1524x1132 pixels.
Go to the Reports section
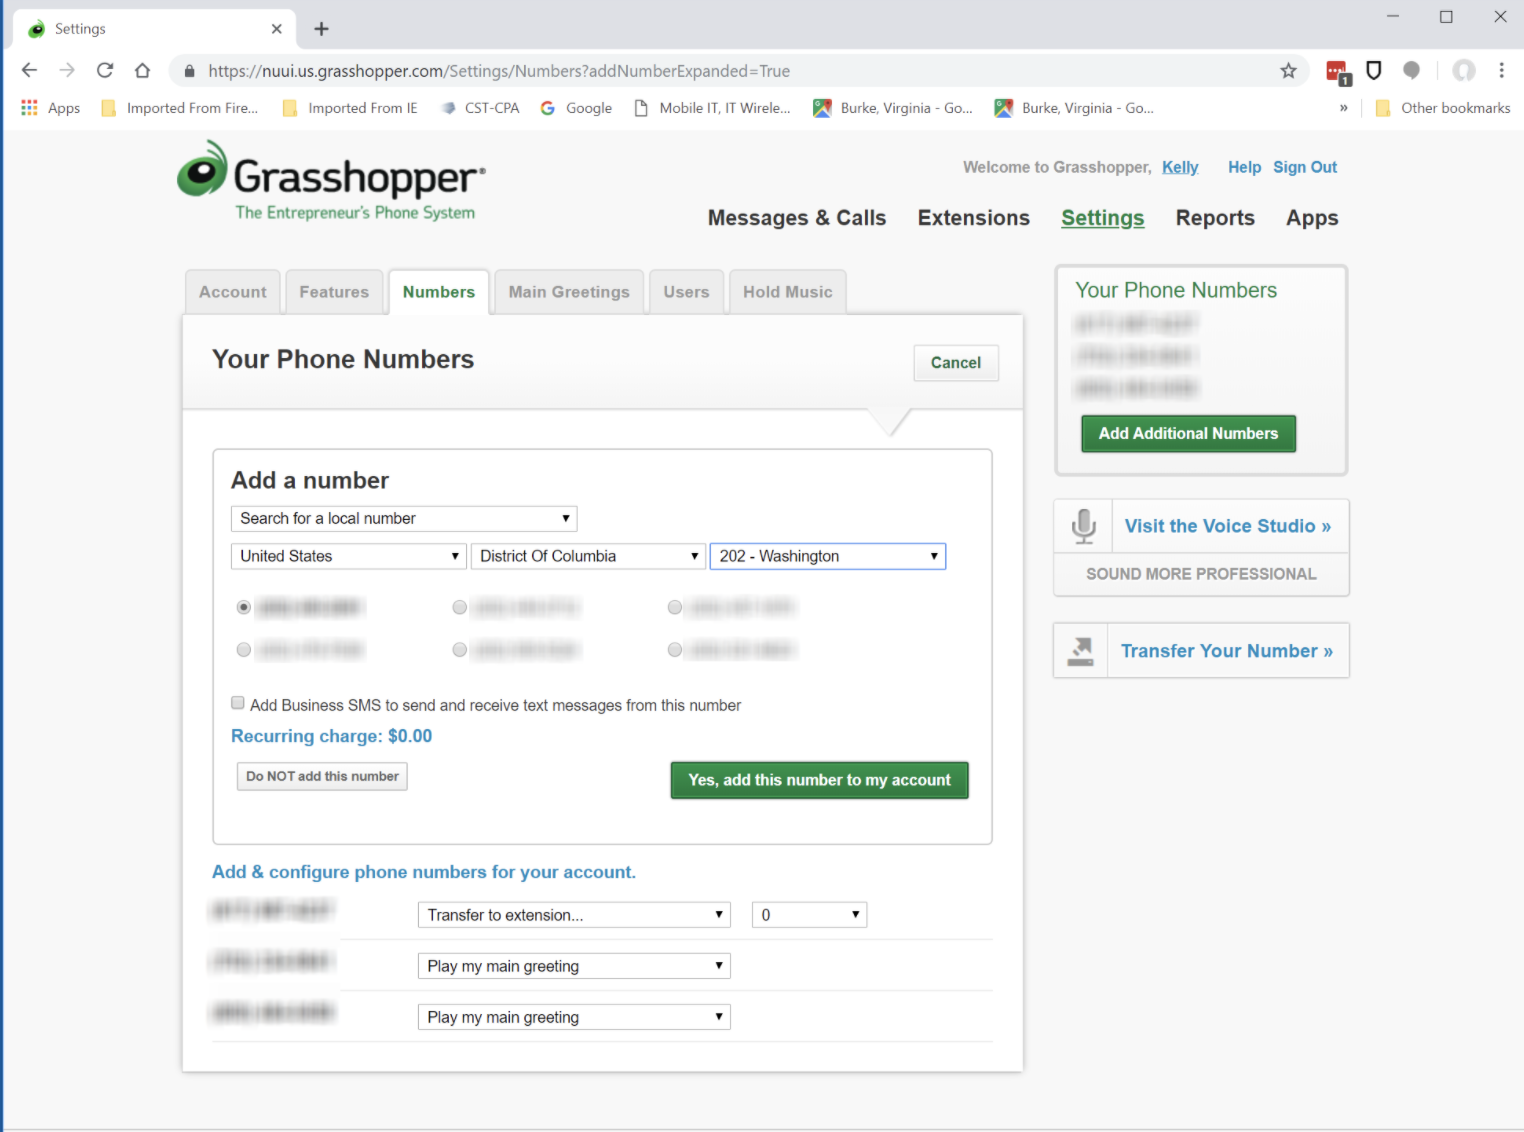[x=1215, y=218]
